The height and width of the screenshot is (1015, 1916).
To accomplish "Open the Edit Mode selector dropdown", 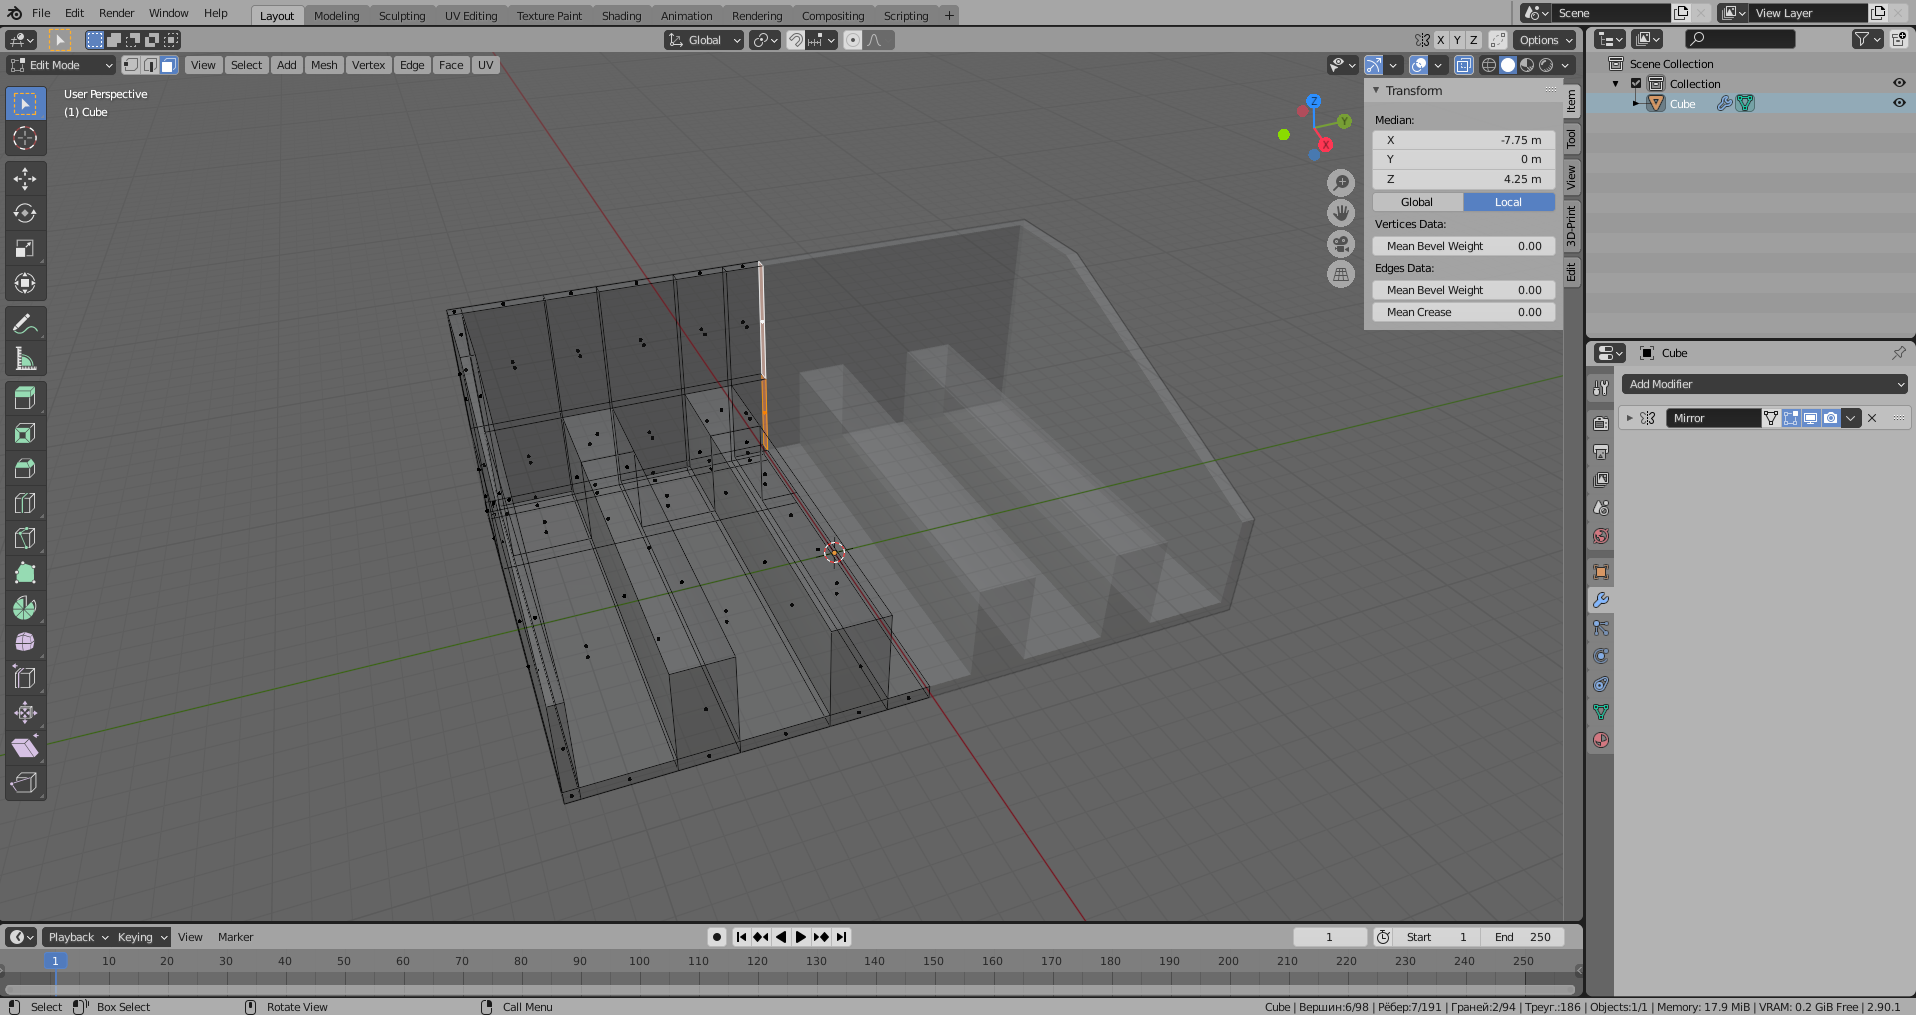I will [x=62, y=65].
